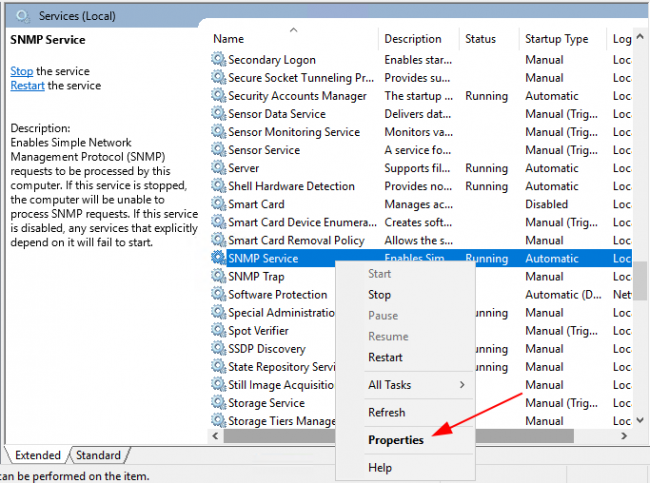The width and height of the screenshot is (650, 483).
Task: Click the Stop the service link
Action: click(x=22, y=71)
